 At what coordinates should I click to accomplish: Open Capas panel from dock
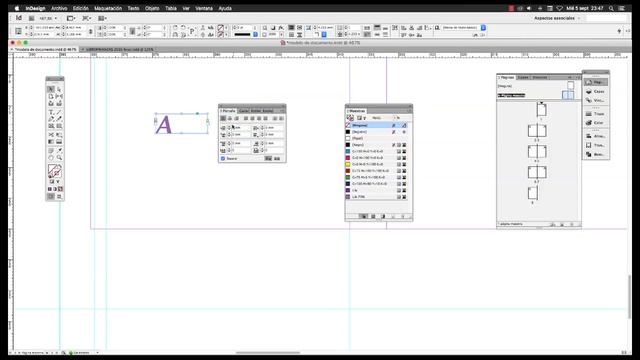point(596,91)
